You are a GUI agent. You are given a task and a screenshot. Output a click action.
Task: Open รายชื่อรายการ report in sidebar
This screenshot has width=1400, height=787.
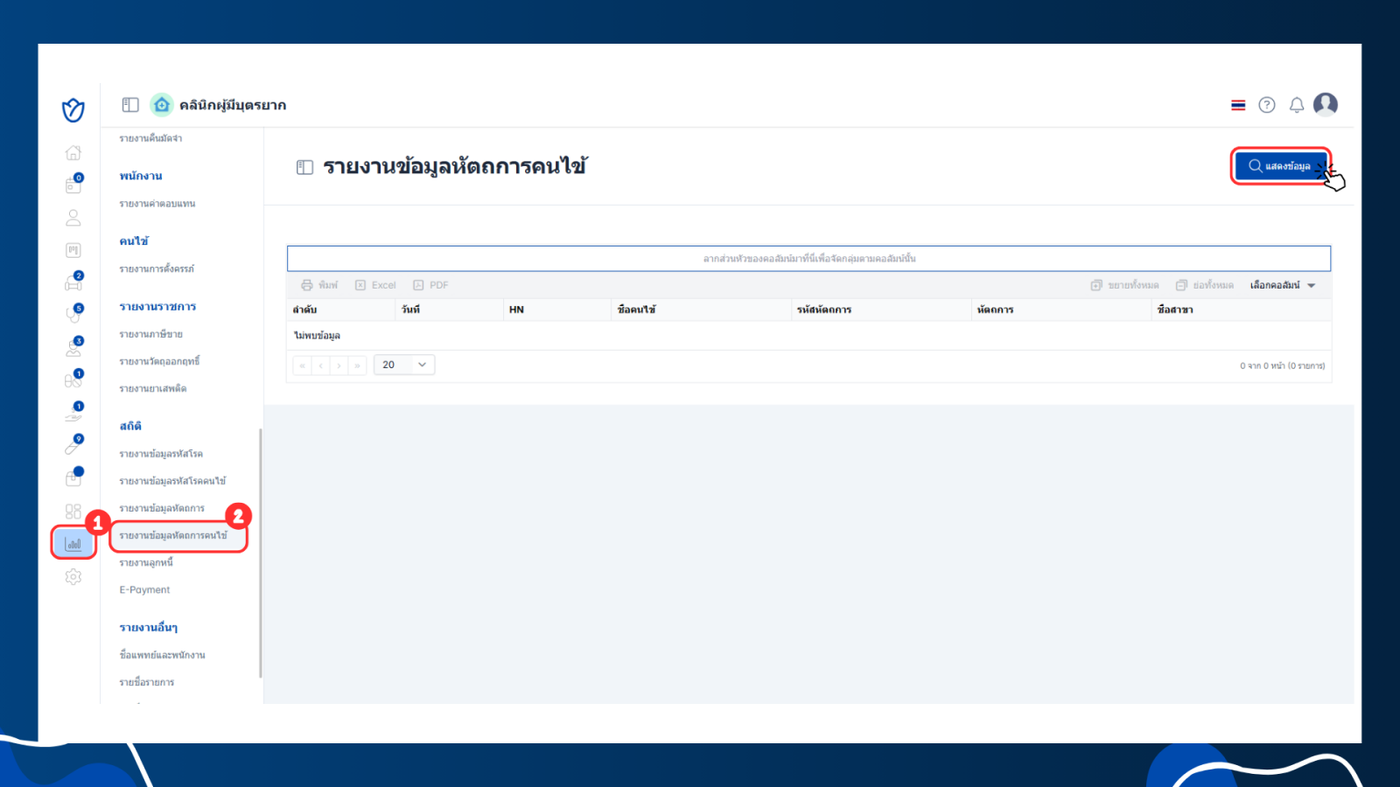click(147, 682)
